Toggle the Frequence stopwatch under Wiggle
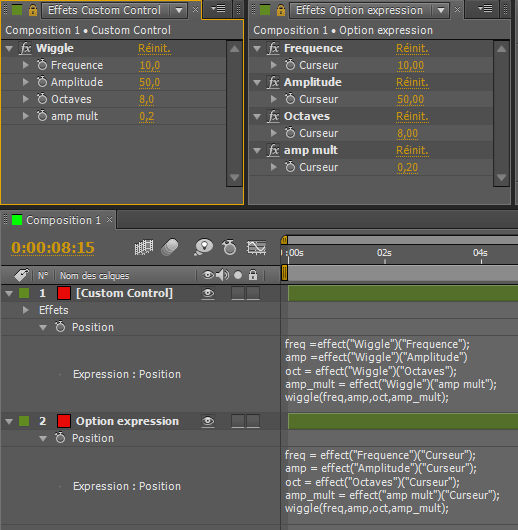This screenshot has height=530, width=518. [42, 65]
